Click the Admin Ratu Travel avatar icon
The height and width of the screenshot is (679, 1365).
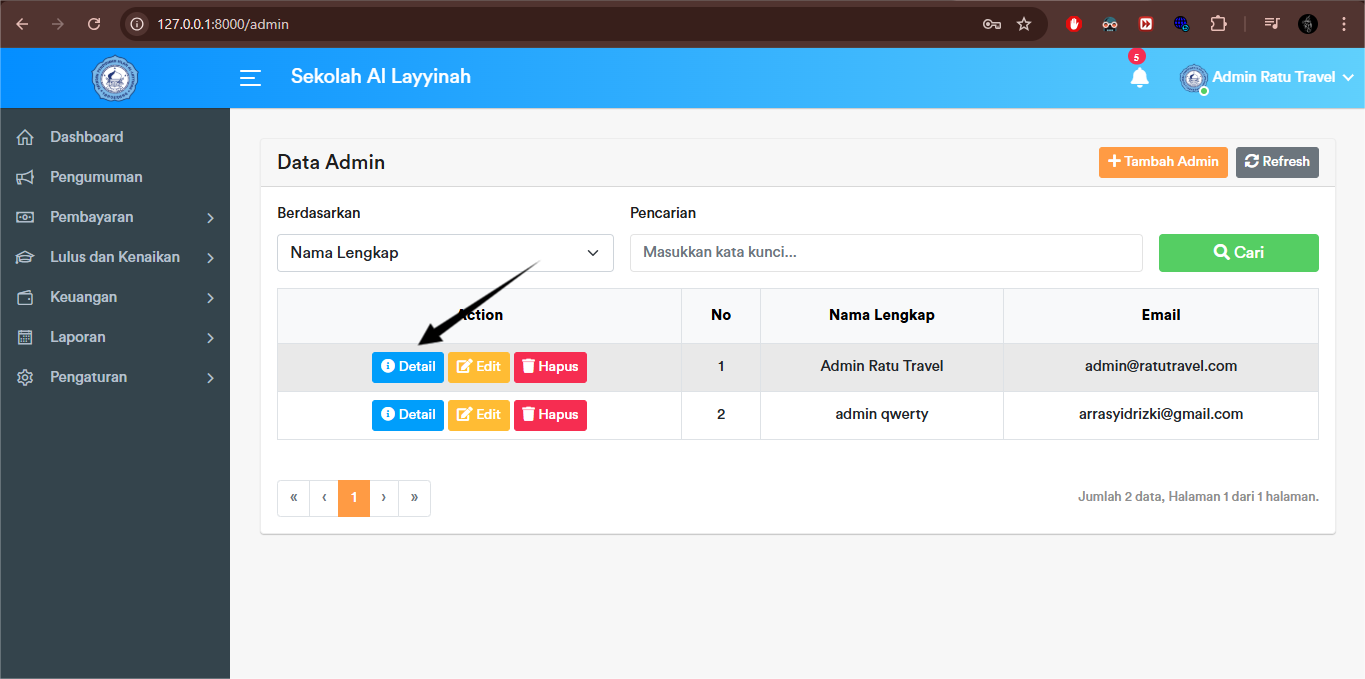point(1192,78)
